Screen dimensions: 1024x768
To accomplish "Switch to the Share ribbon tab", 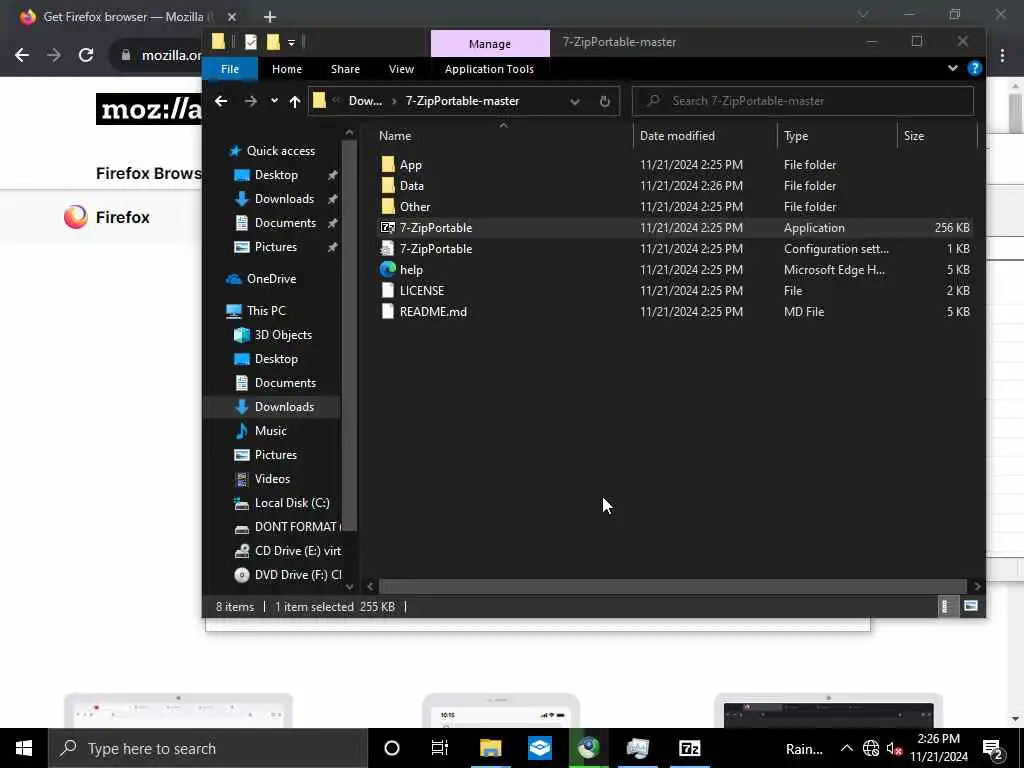I will click(x=345, y=69).
